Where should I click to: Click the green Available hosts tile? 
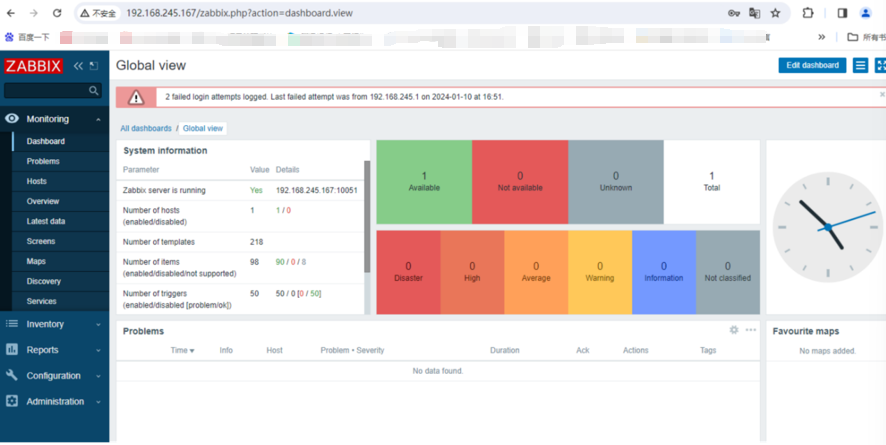[424, 182]
